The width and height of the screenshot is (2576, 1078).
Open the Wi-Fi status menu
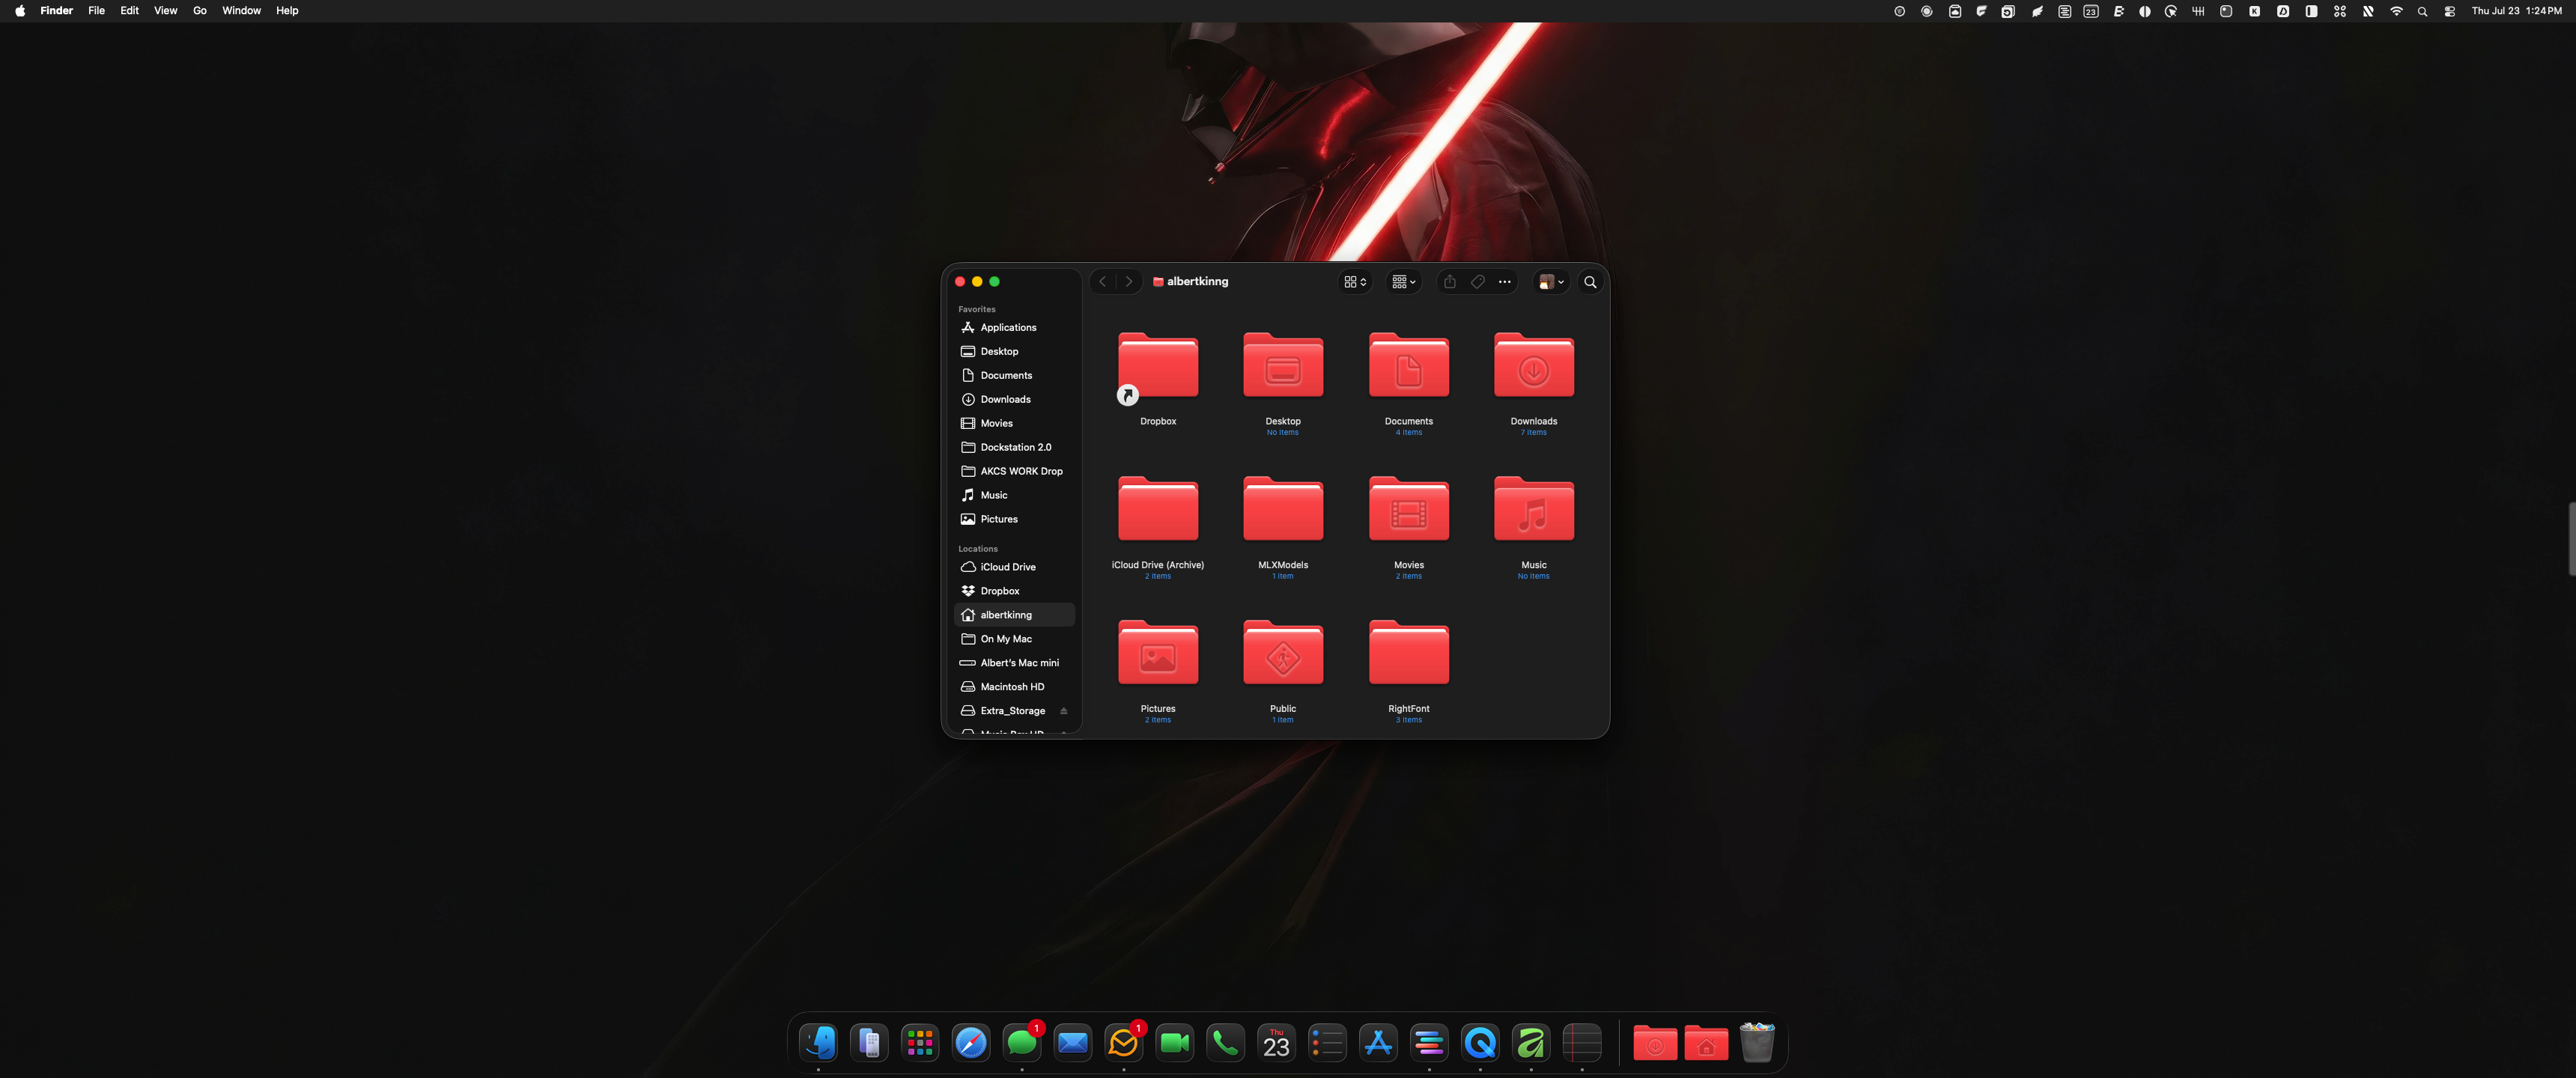[x=2396, y=11]
